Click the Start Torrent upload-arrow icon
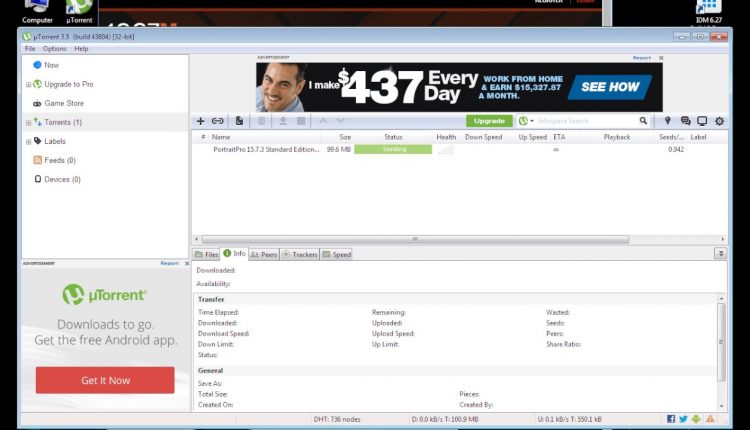This screenshot has height=430, width=750. [283, 121]
